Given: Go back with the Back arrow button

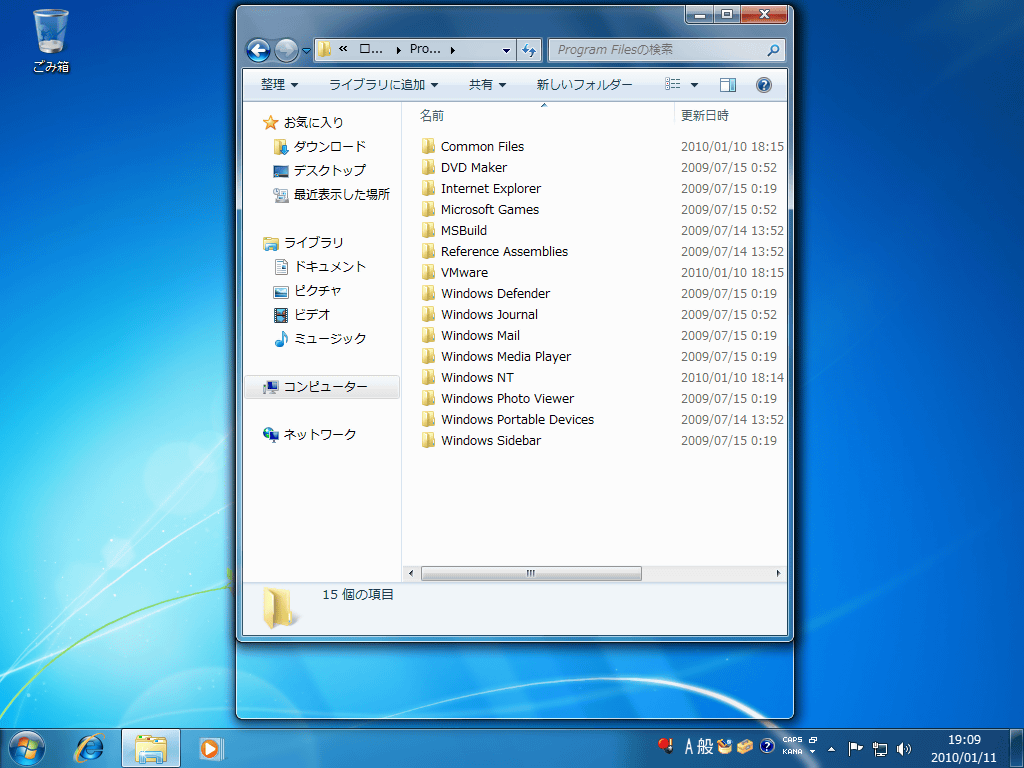Looking at the screenshot, I should coord(258,50).
